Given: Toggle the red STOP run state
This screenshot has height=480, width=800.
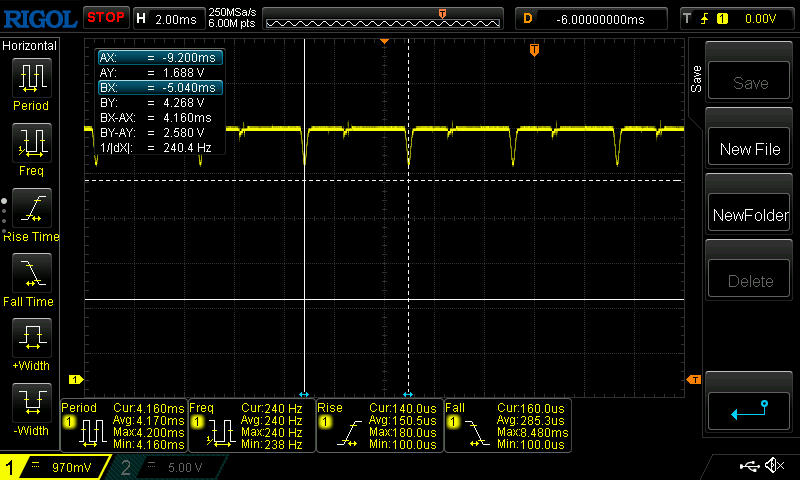Looking at the screenshot, I should (105, 17).
